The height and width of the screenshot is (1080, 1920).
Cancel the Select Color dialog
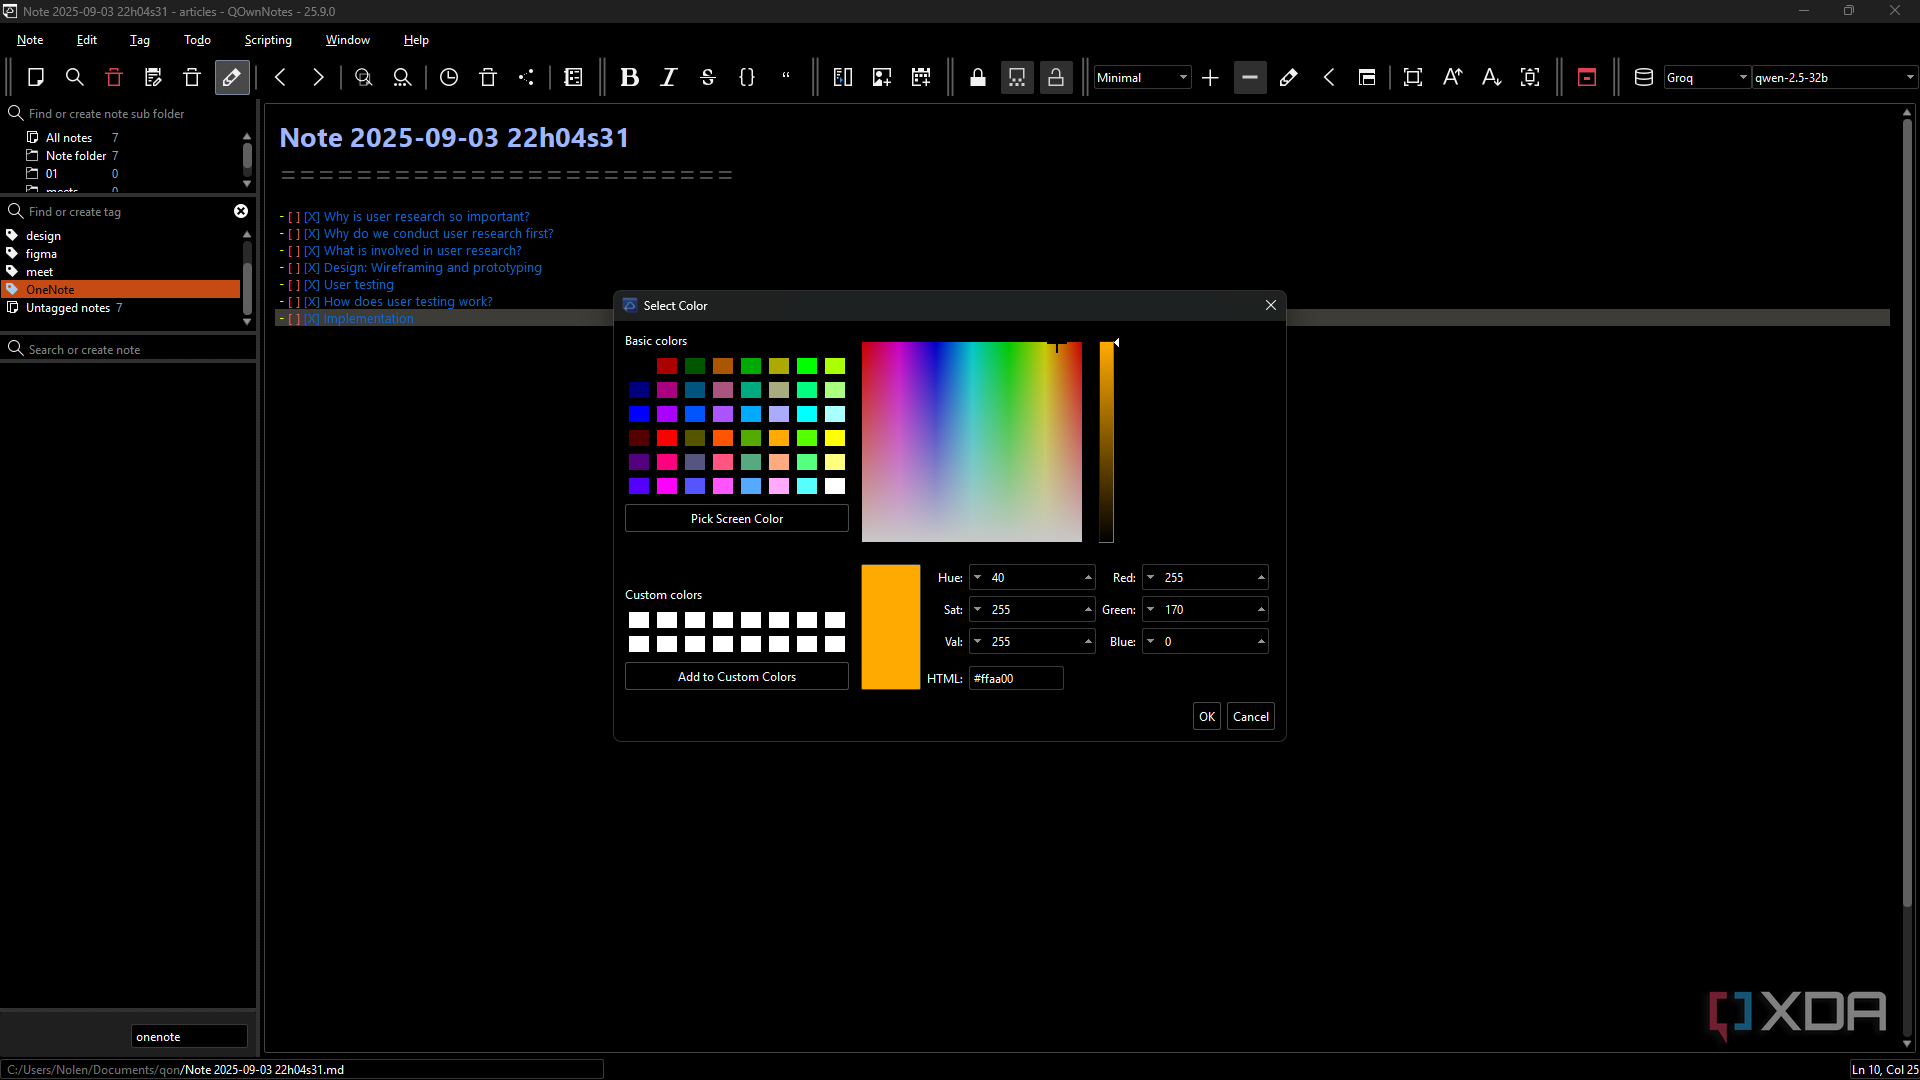(1251, 717)
